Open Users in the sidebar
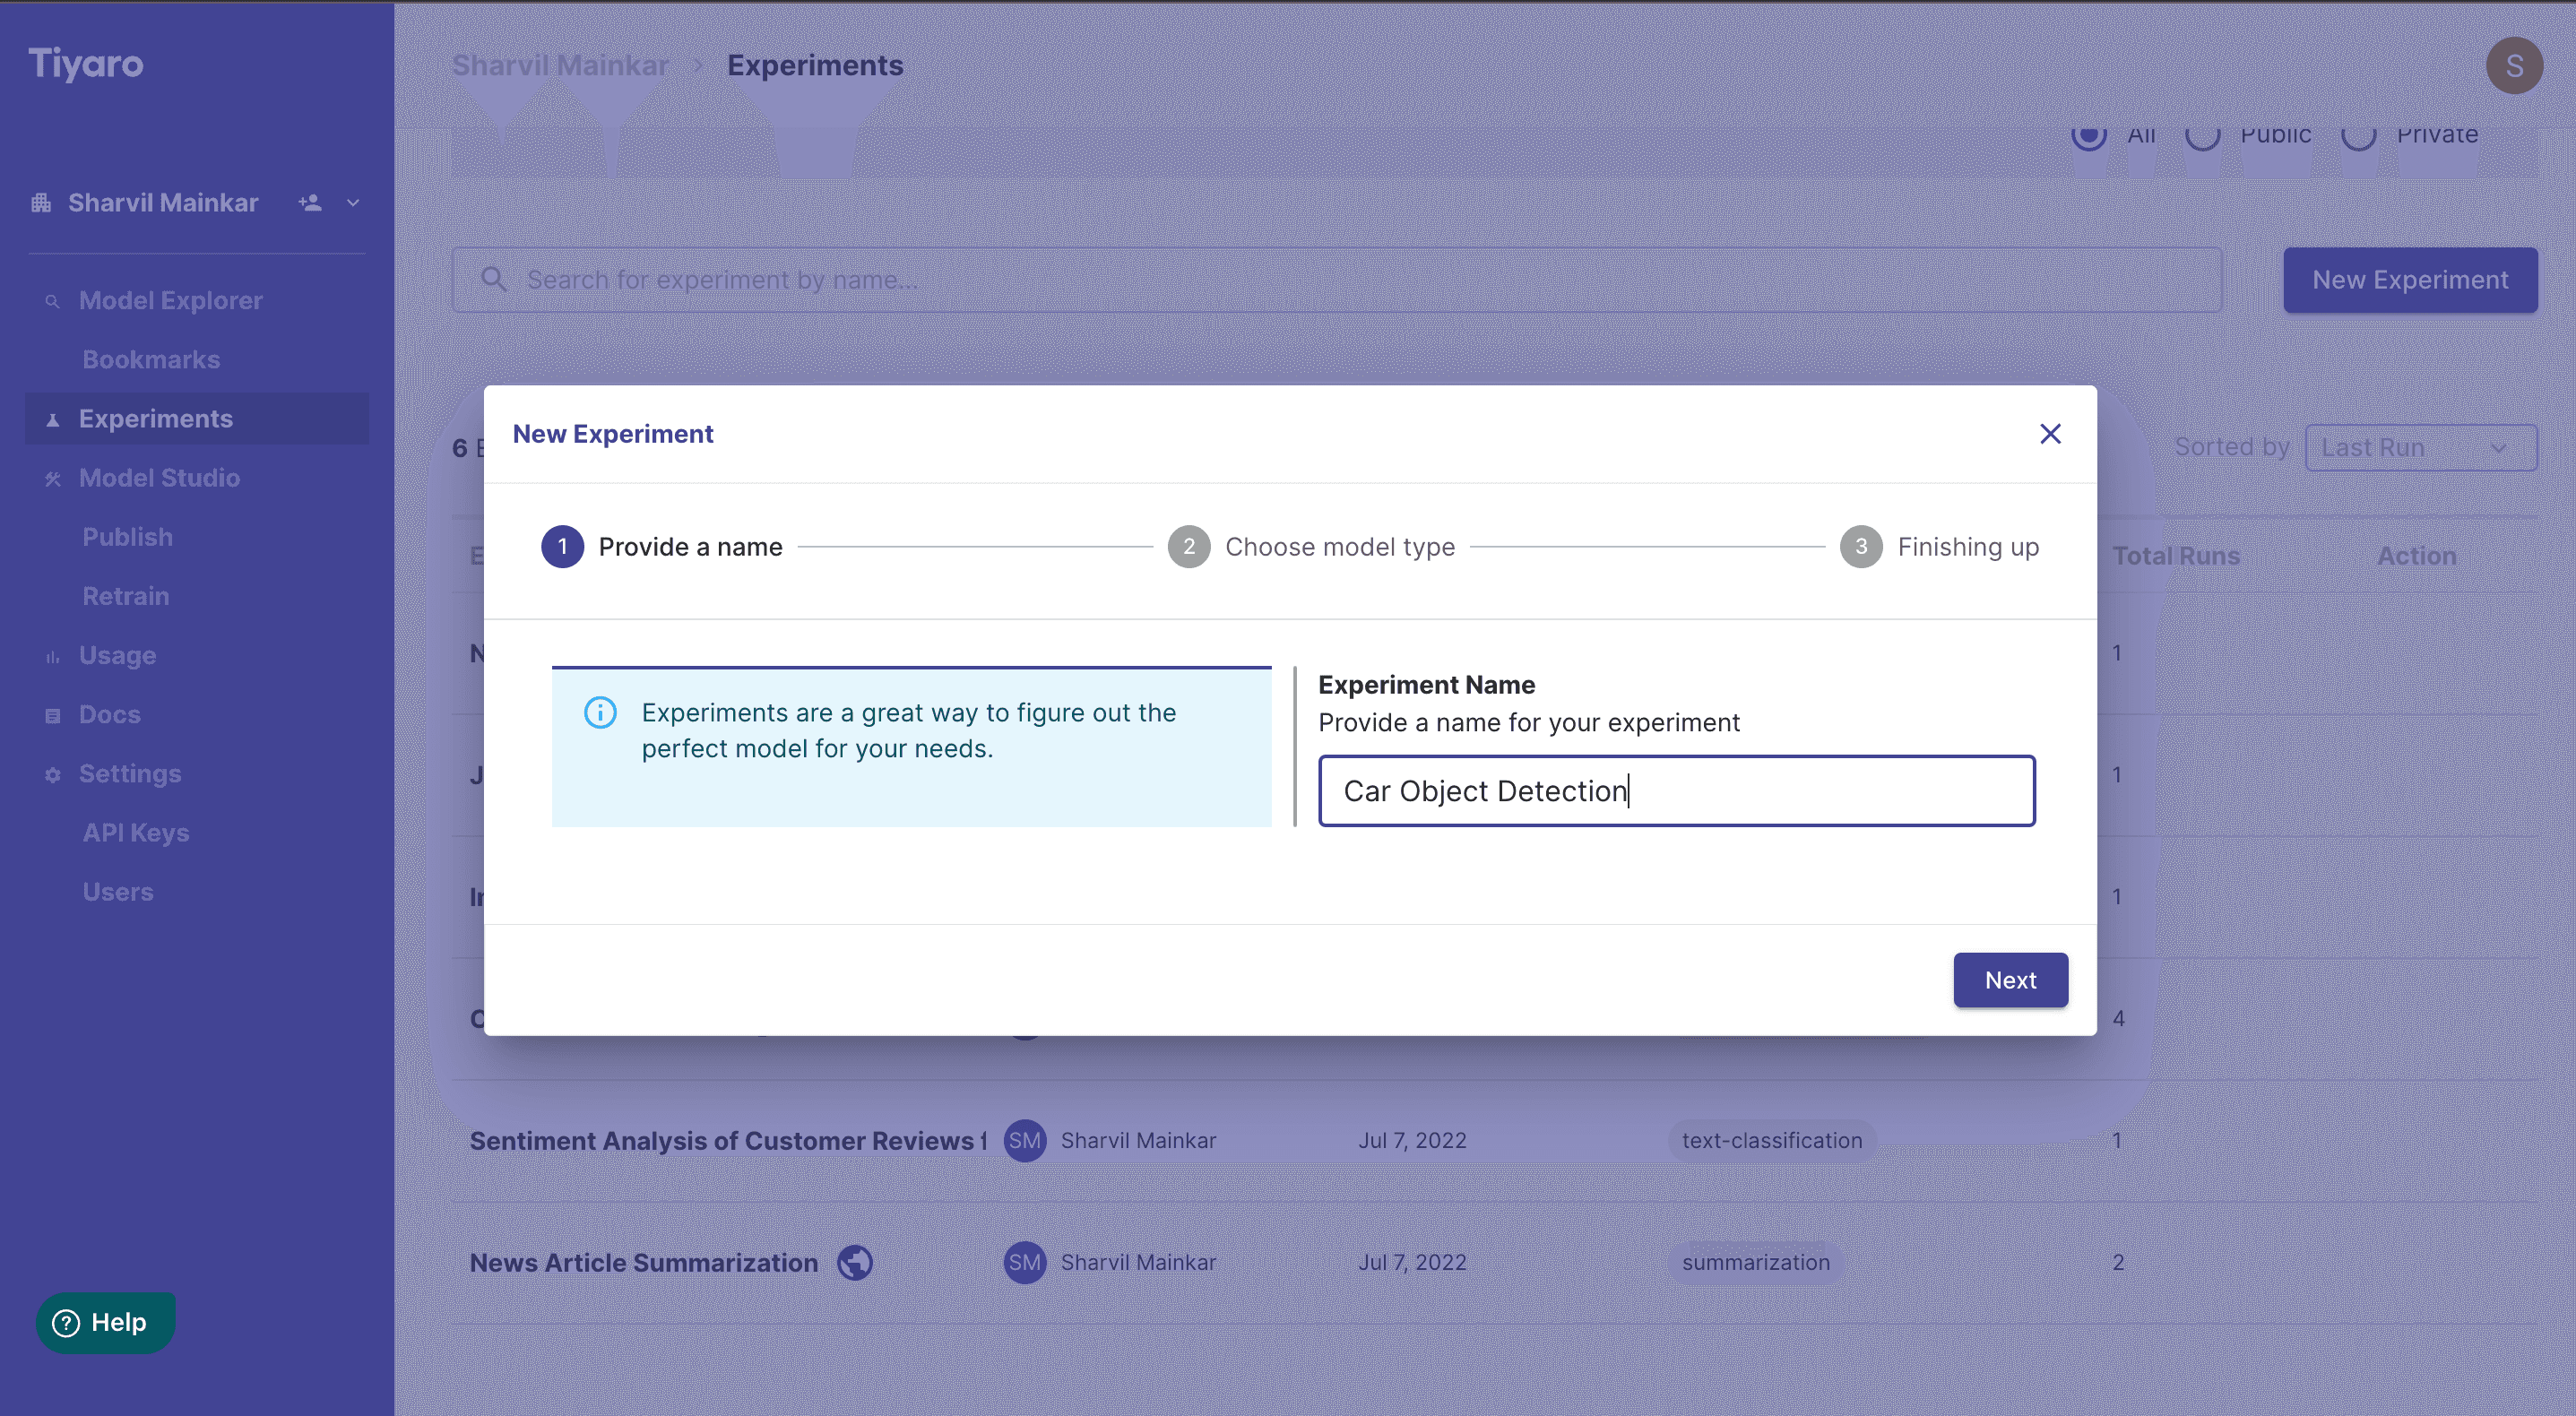The height and width of the screenshot is (1416, 2576). pyautogui.click(x=118, y=891)
